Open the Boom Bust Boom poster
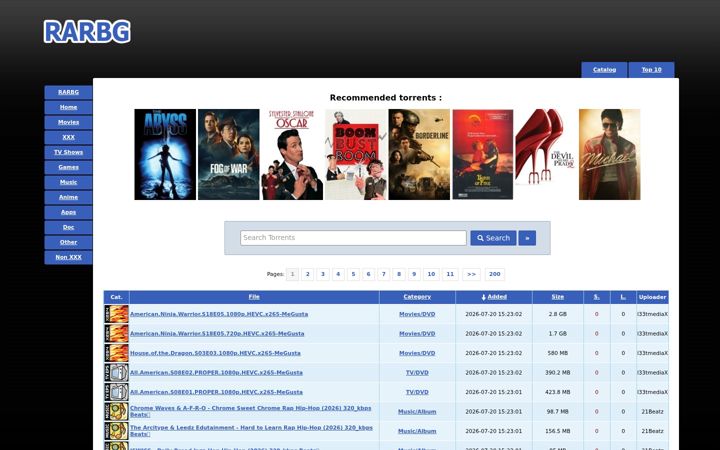720x450 pixels. (356, 154)
